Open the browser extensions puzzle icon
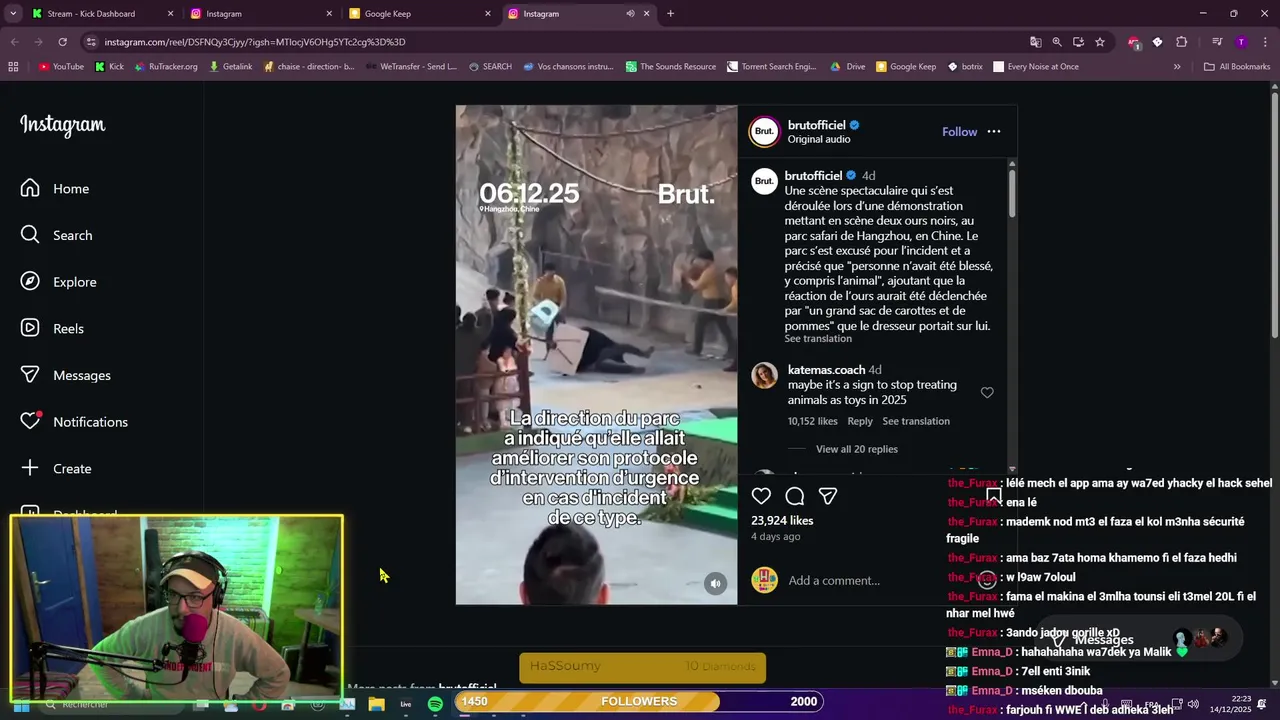This screenshot has width=1280, height=720. pos(1182,42)
